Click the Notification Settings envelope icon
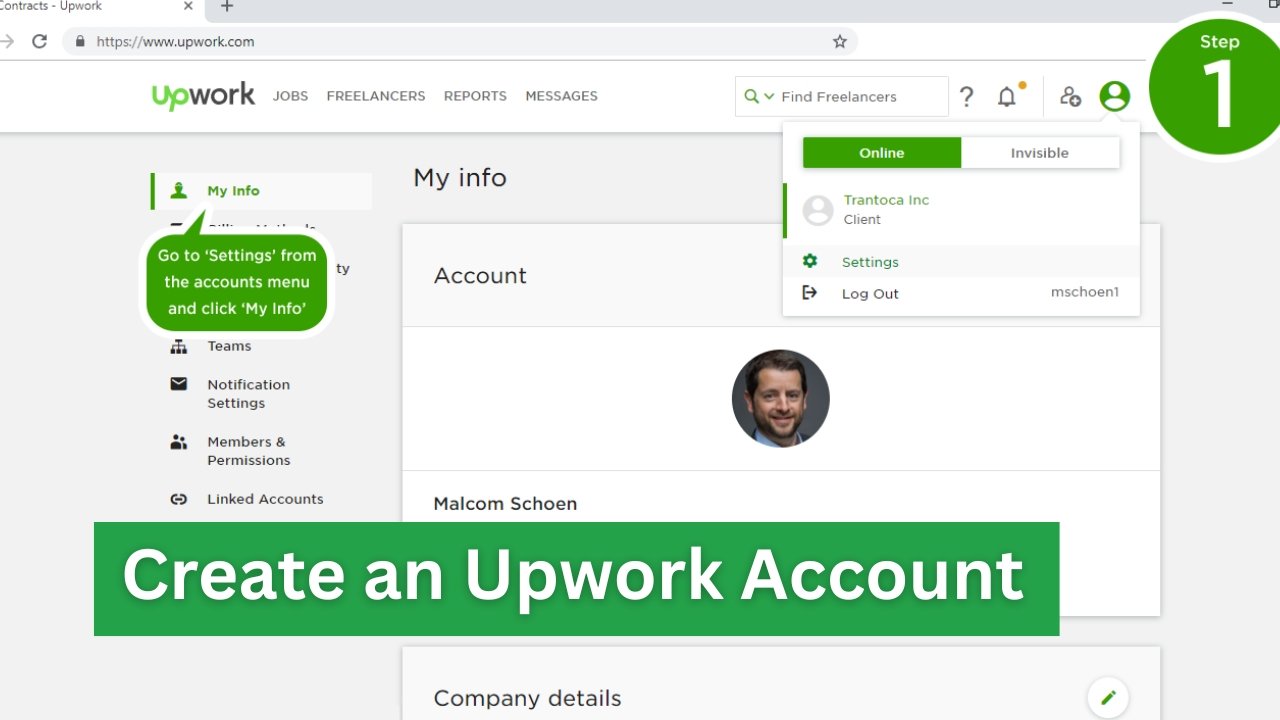This screenshot has height=720, width=1280. pos(179,384)
